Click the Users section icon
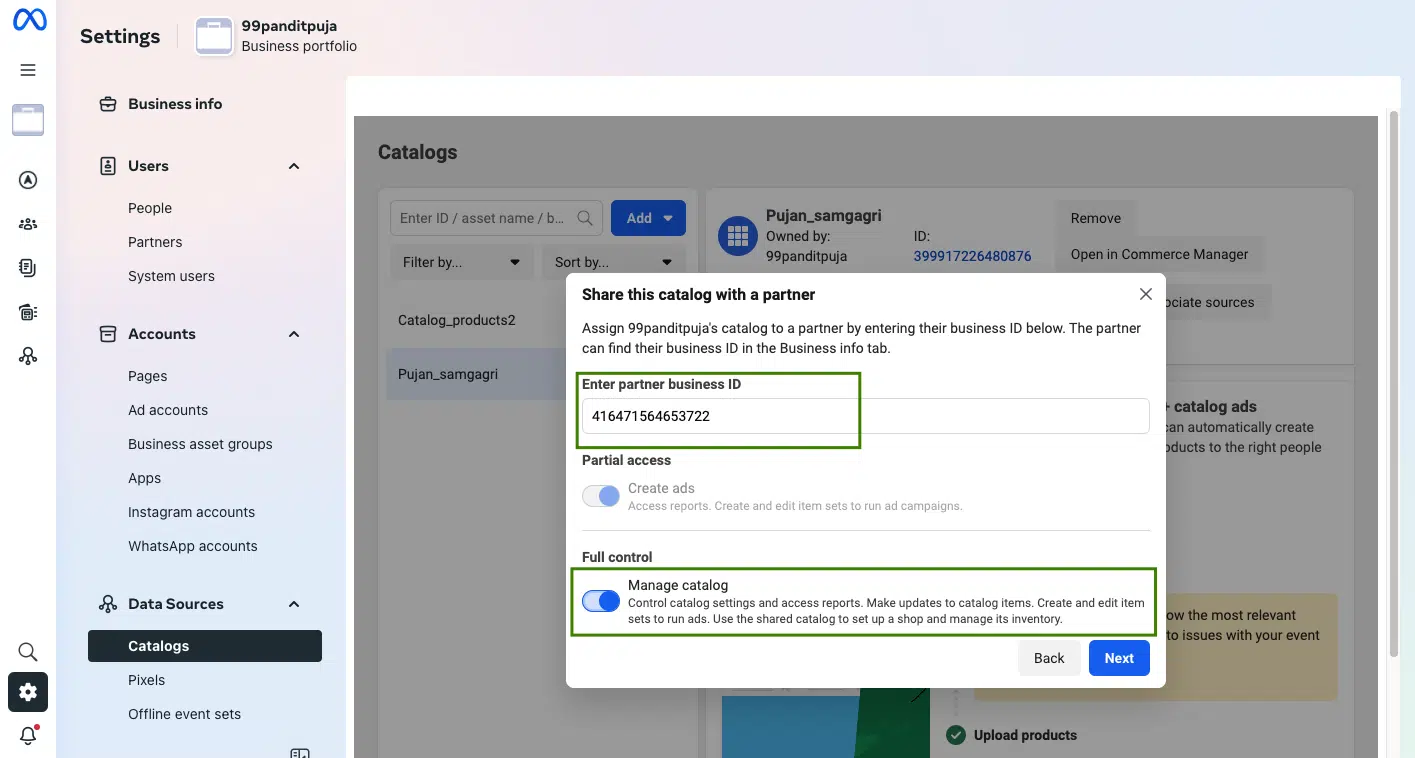Image resolution: width=1415 pixels, height=758 pixels. point(108,166)
